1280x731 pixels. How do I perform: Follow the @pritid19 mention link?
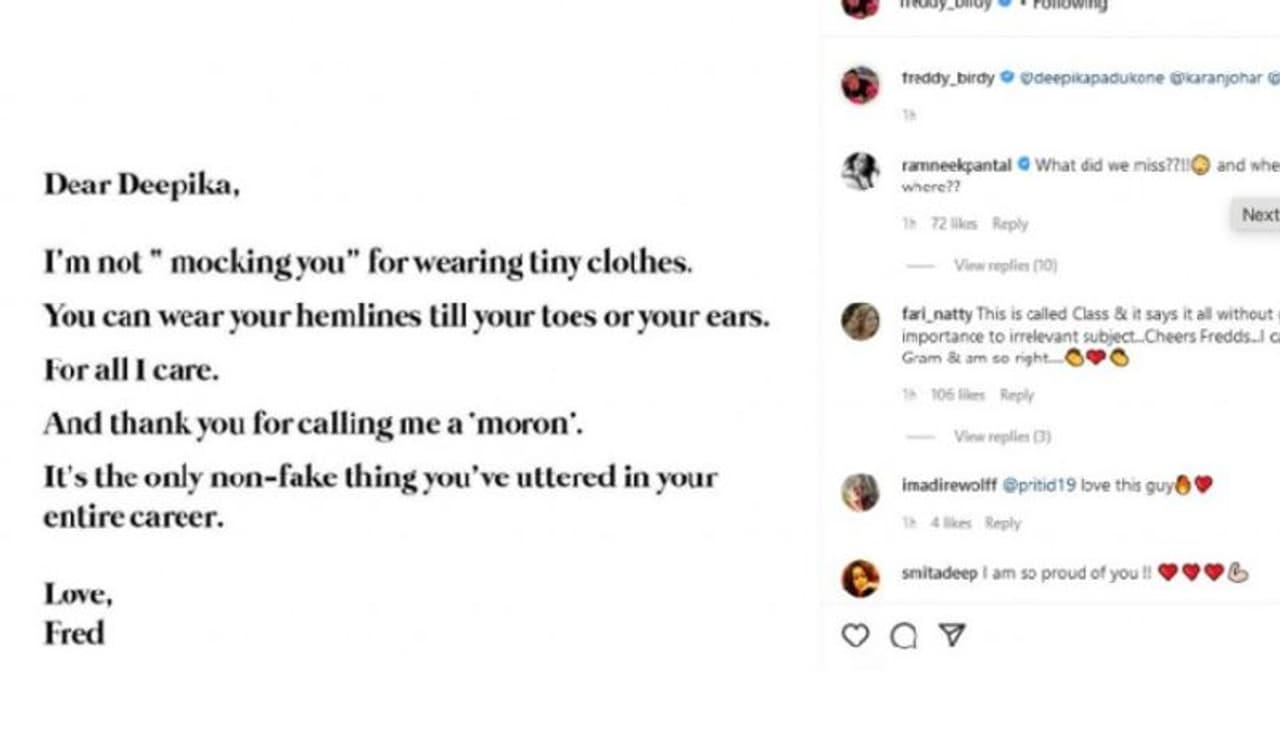coord(1038,485)
